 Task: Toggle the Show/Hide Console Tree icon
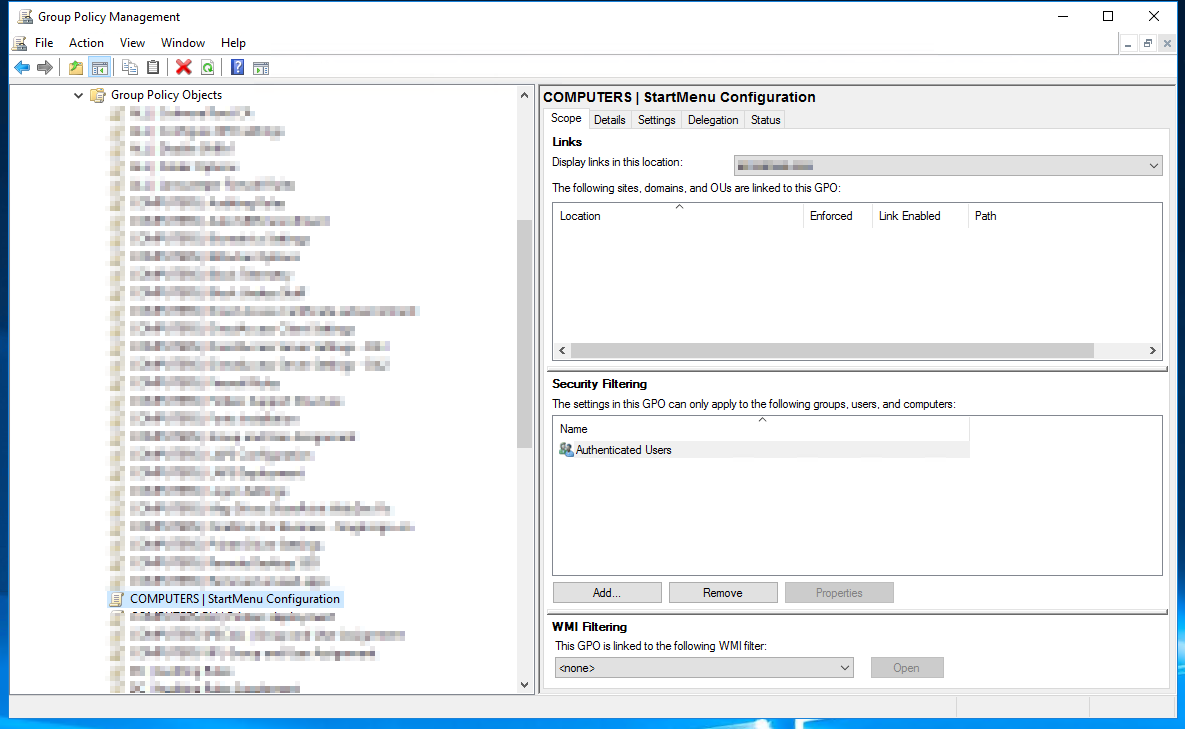pyautogui.click(x=99, y=68)
